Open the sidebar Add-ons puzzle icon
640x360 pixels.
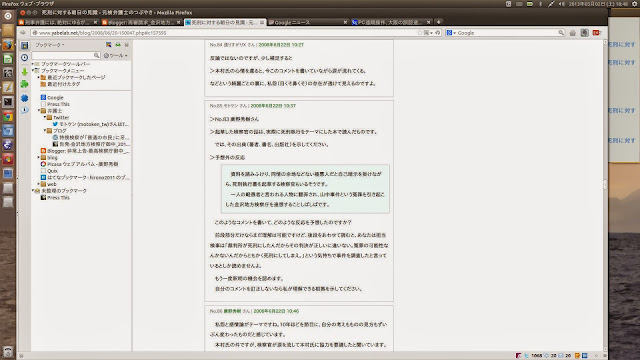24,84
